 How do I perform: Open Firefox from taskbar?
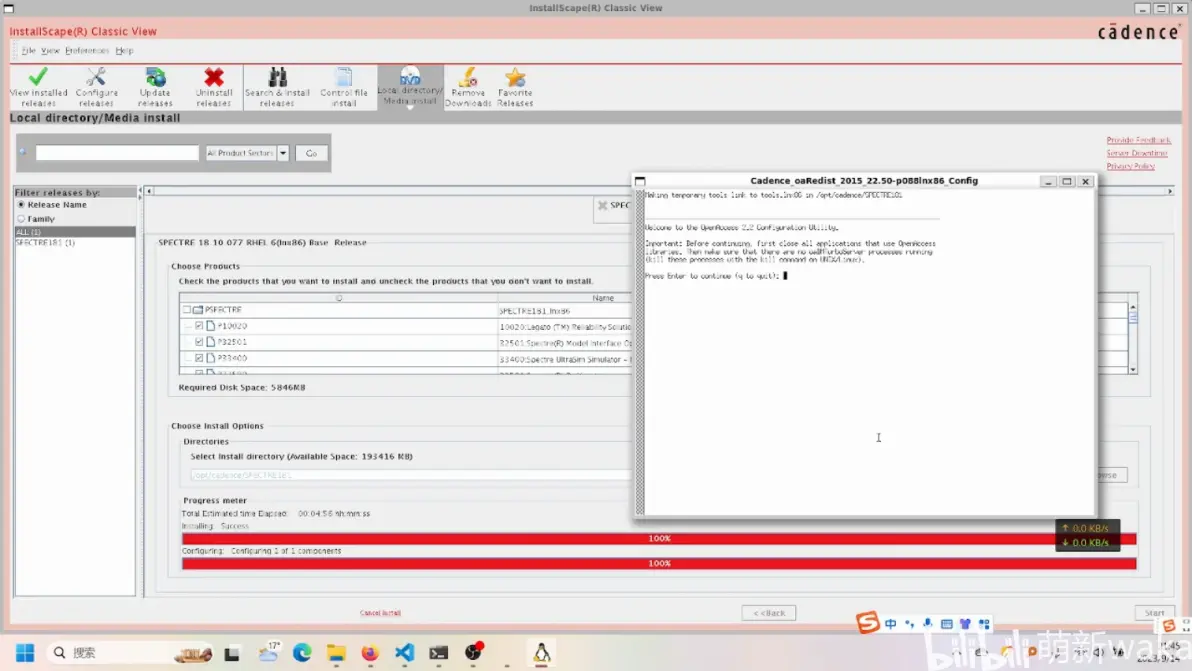point(369,653)
